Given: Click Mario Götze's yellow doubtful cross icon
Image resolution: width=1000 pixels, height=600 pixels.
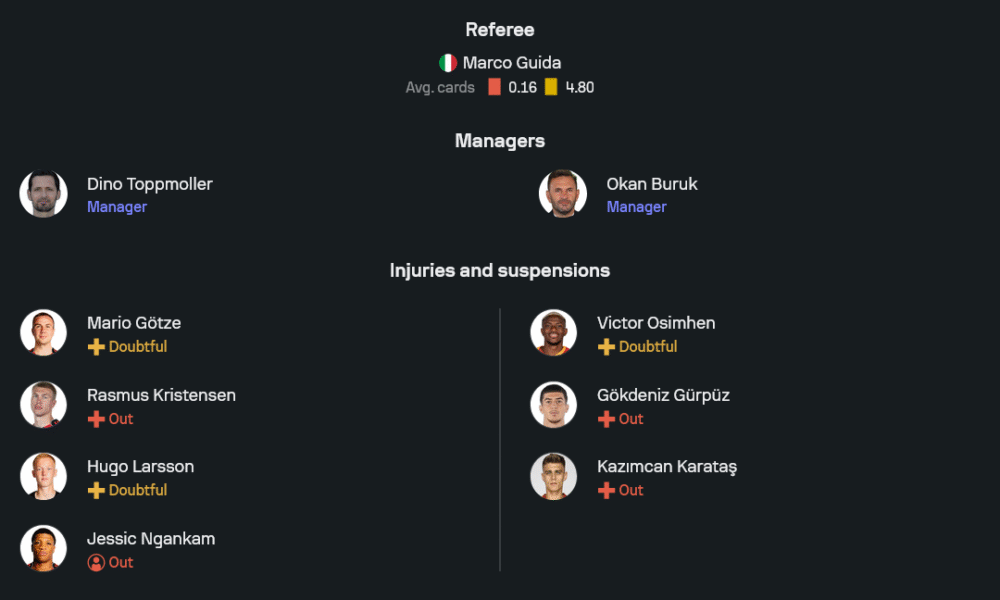Looking at the screenshot, I should coord(96,347).
